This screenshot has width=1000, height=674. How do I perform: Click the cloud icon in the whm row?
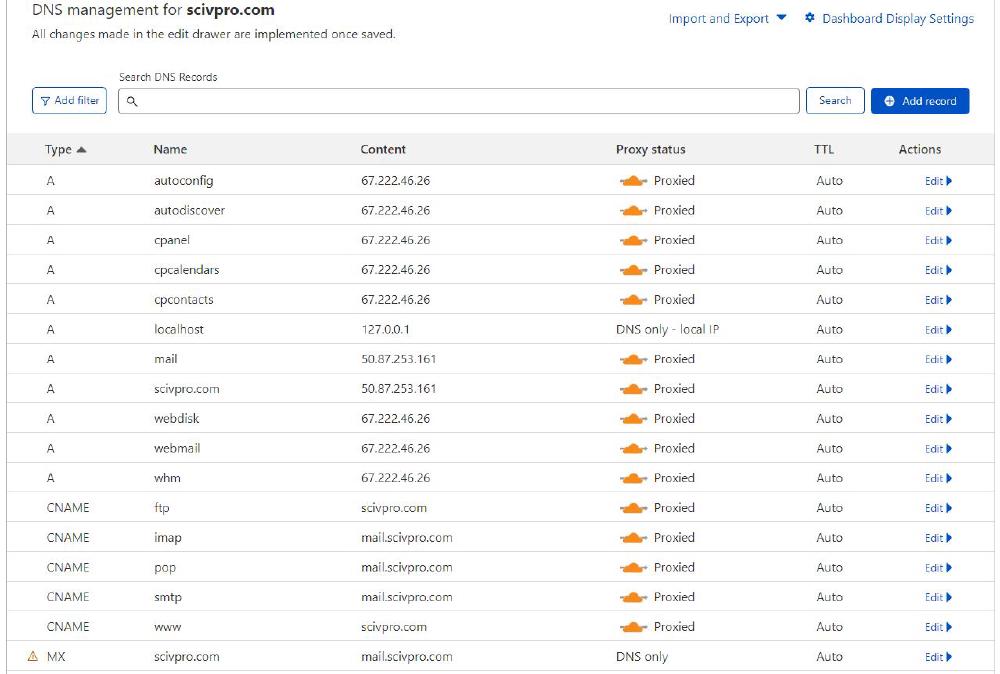[633, 478]
